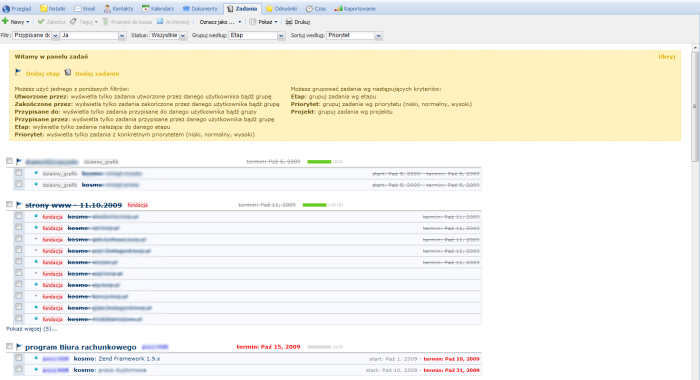Click red termin: Paź 10, 2009 date
The width and height of the screenshot is (700, 380).
(x=451, y=359)
